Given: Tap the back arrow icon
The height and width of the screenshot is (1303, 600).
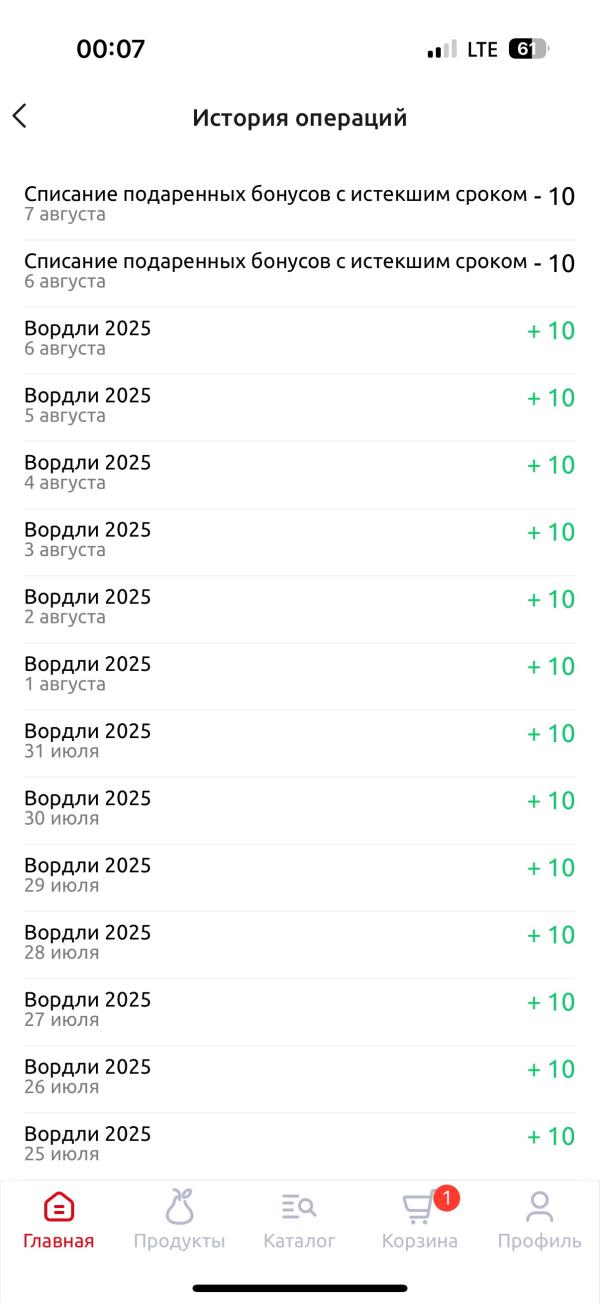Looking at the screenshot, I should pyautogui.click(x=20, y=116).
